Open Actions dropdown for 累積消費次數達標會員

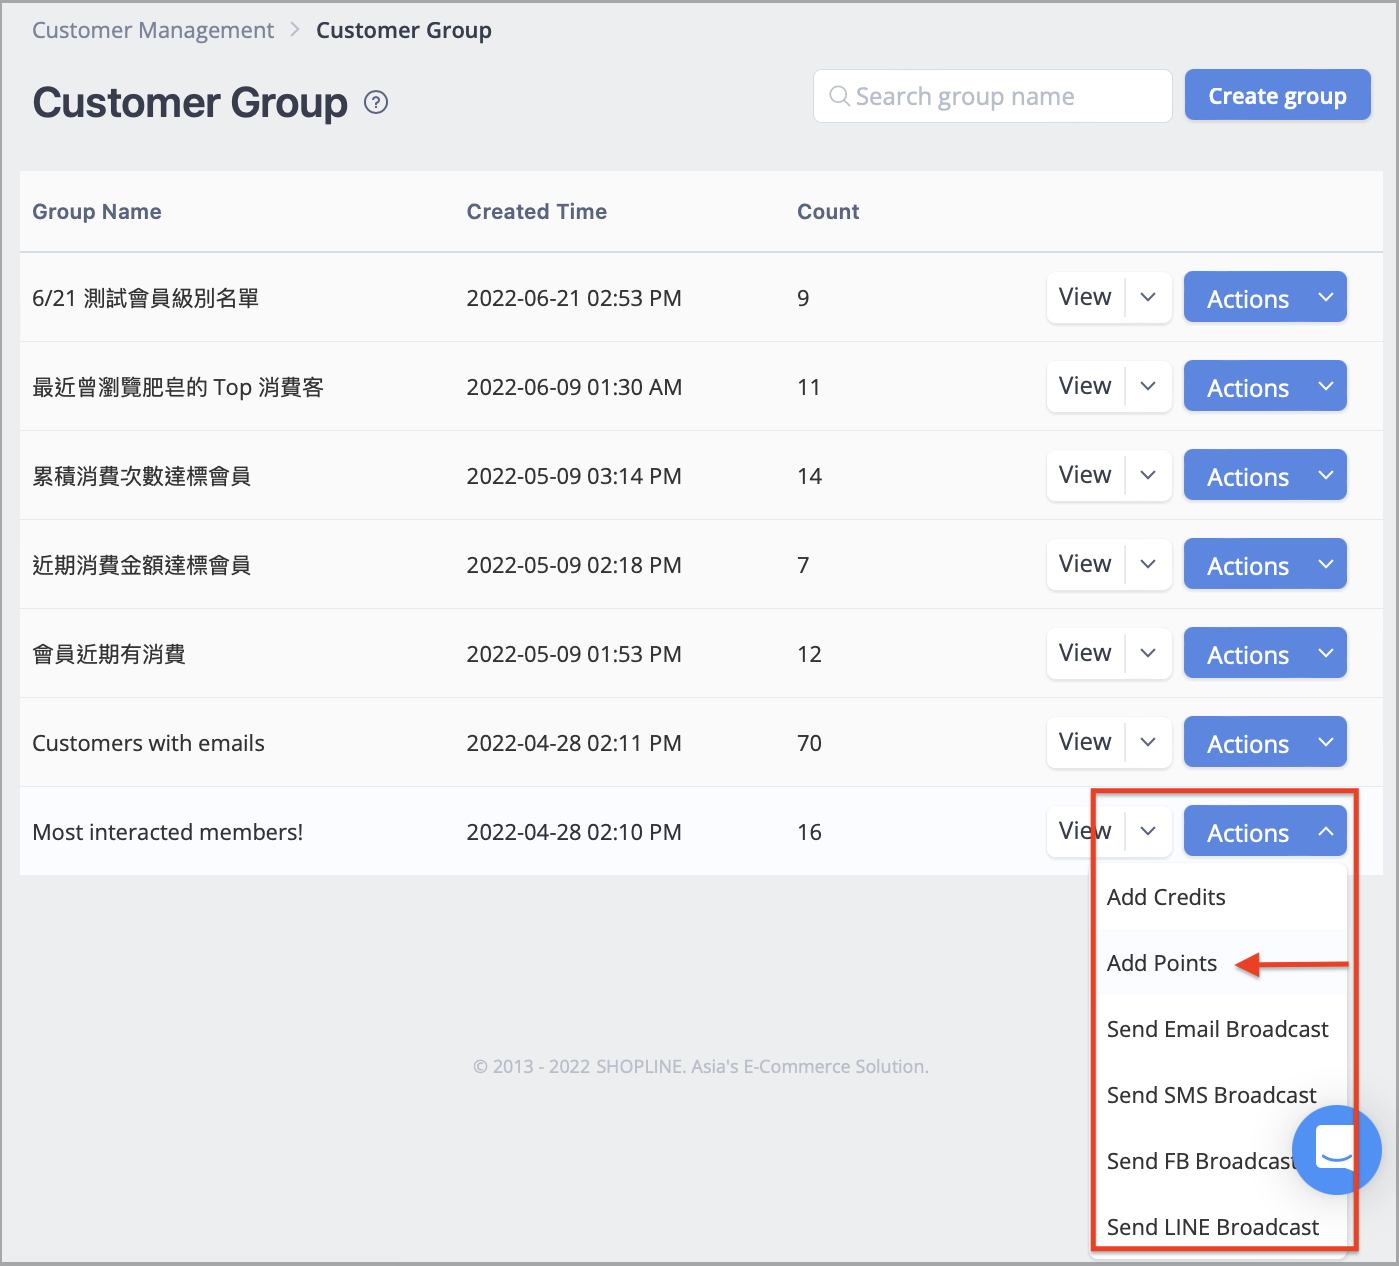1265,475
